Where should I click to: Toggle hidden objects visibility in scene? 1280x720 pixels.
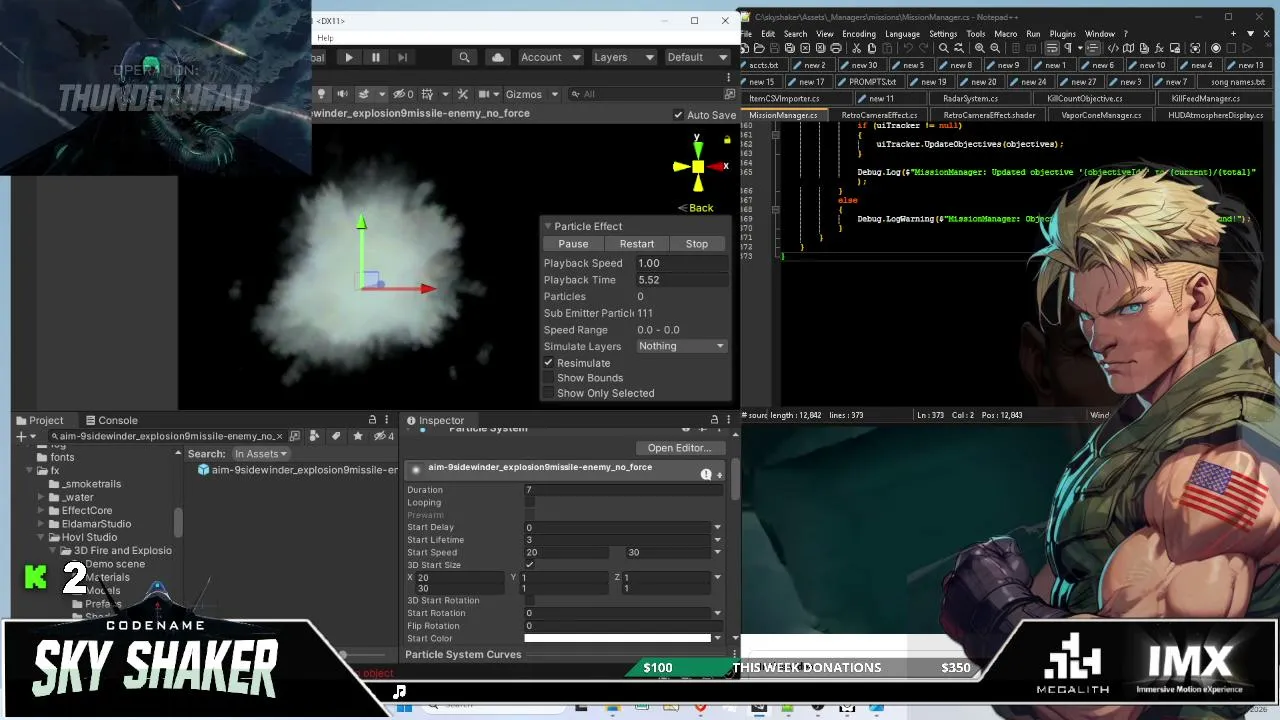[x=404, y=94]
